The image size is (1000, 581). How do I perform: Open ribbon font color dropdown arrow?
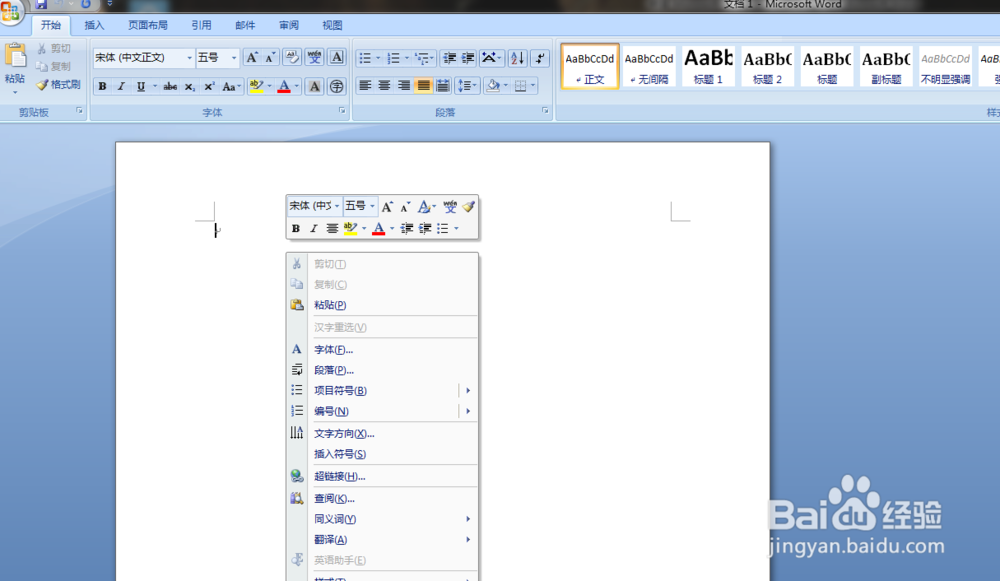297,86
